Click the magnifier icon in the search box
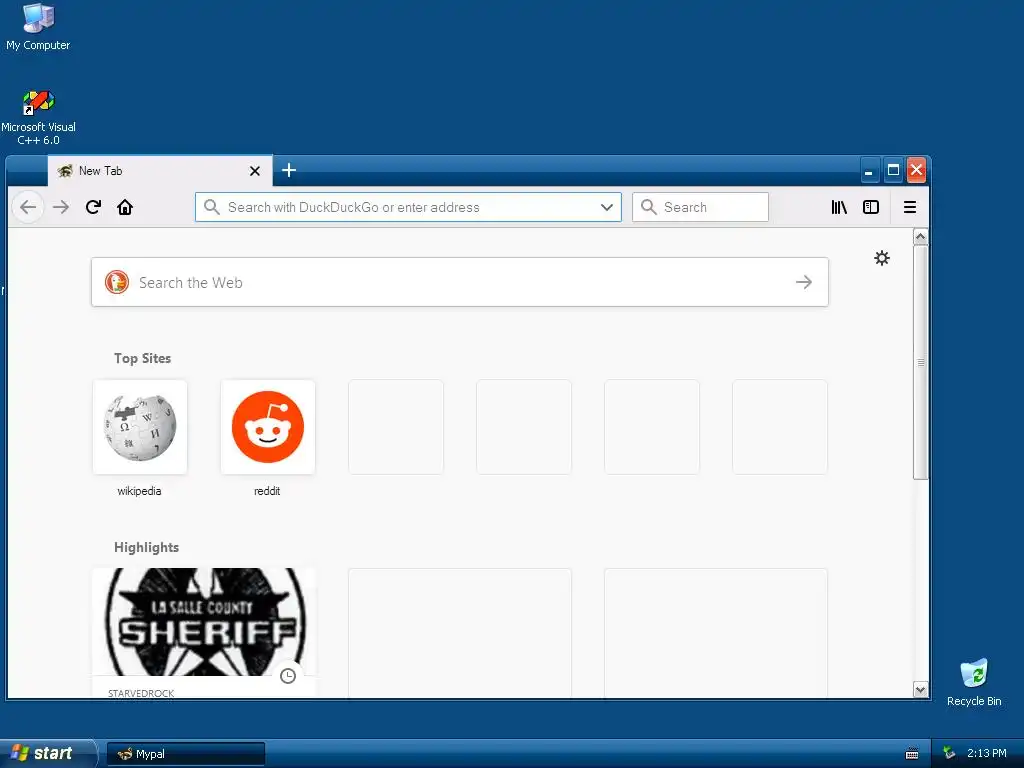The height and width of the screenshot is (768, 1024). [648, 207]
